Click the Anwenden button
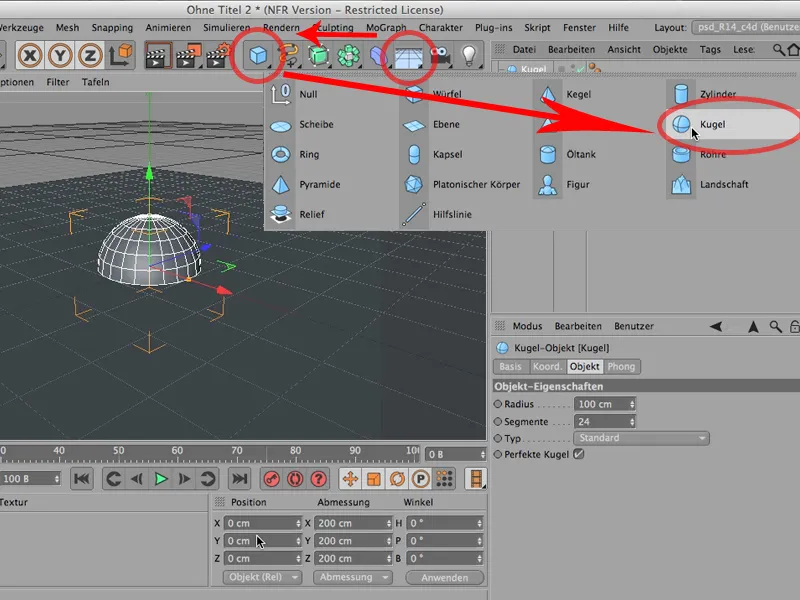This screenshot has height=600, width=800. tap(444, 578)
